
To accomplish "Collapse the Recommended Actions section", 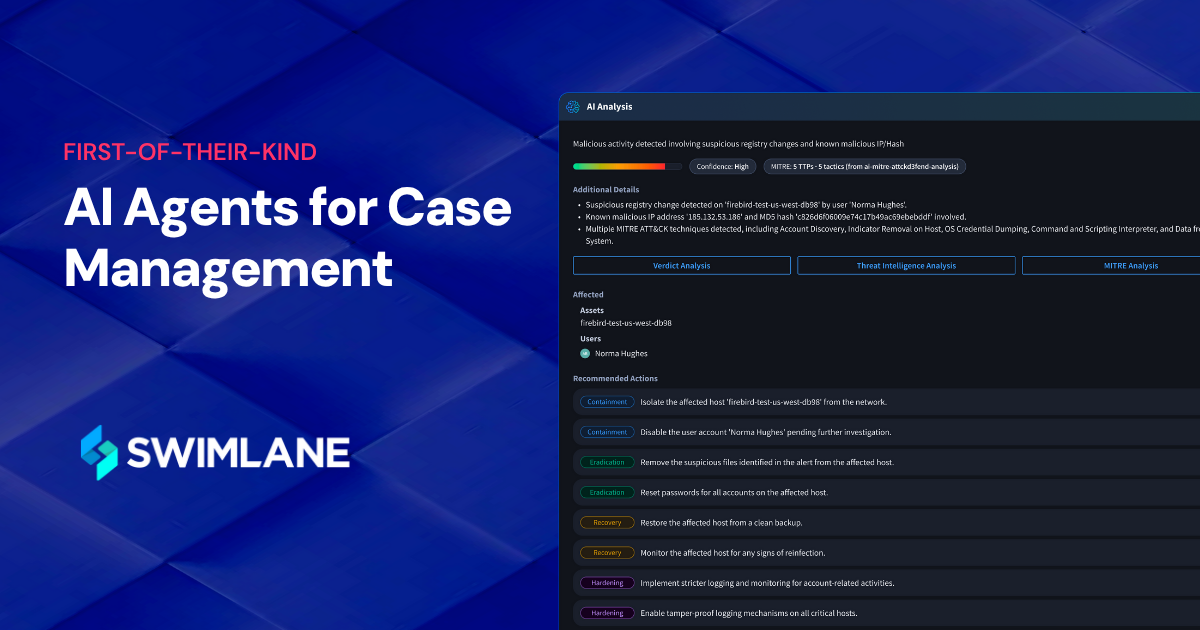I will [x=615, y=378].
